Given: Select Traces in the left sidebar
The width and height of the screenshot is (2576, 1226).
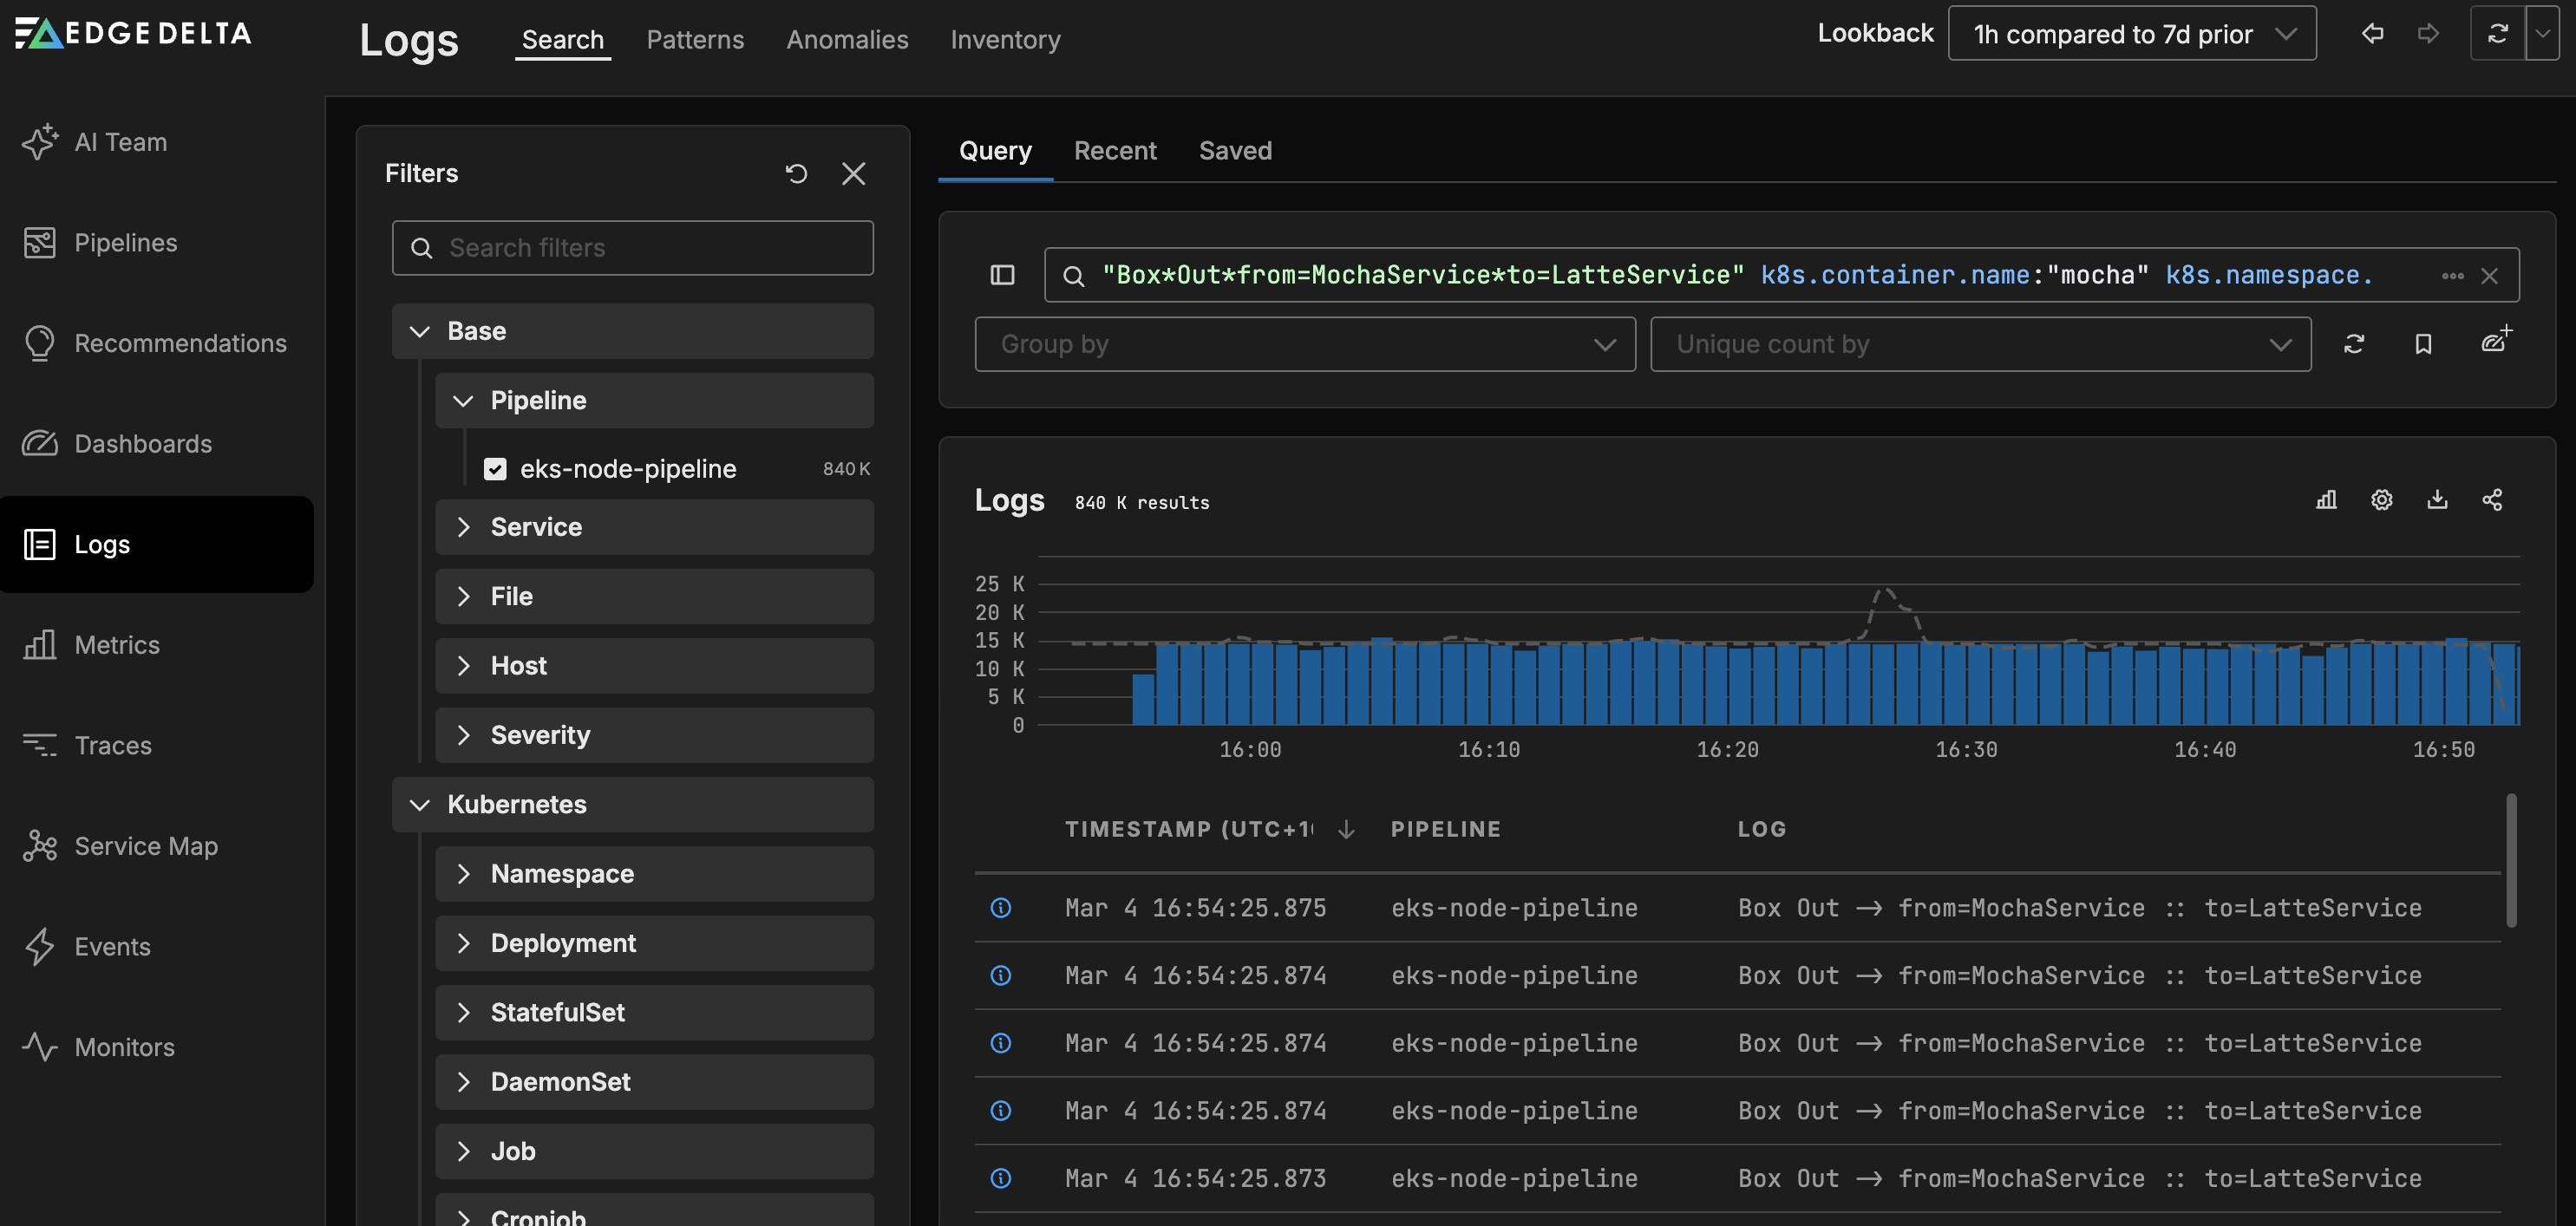Looking at the screenshot, I should (x=112, y=745).
